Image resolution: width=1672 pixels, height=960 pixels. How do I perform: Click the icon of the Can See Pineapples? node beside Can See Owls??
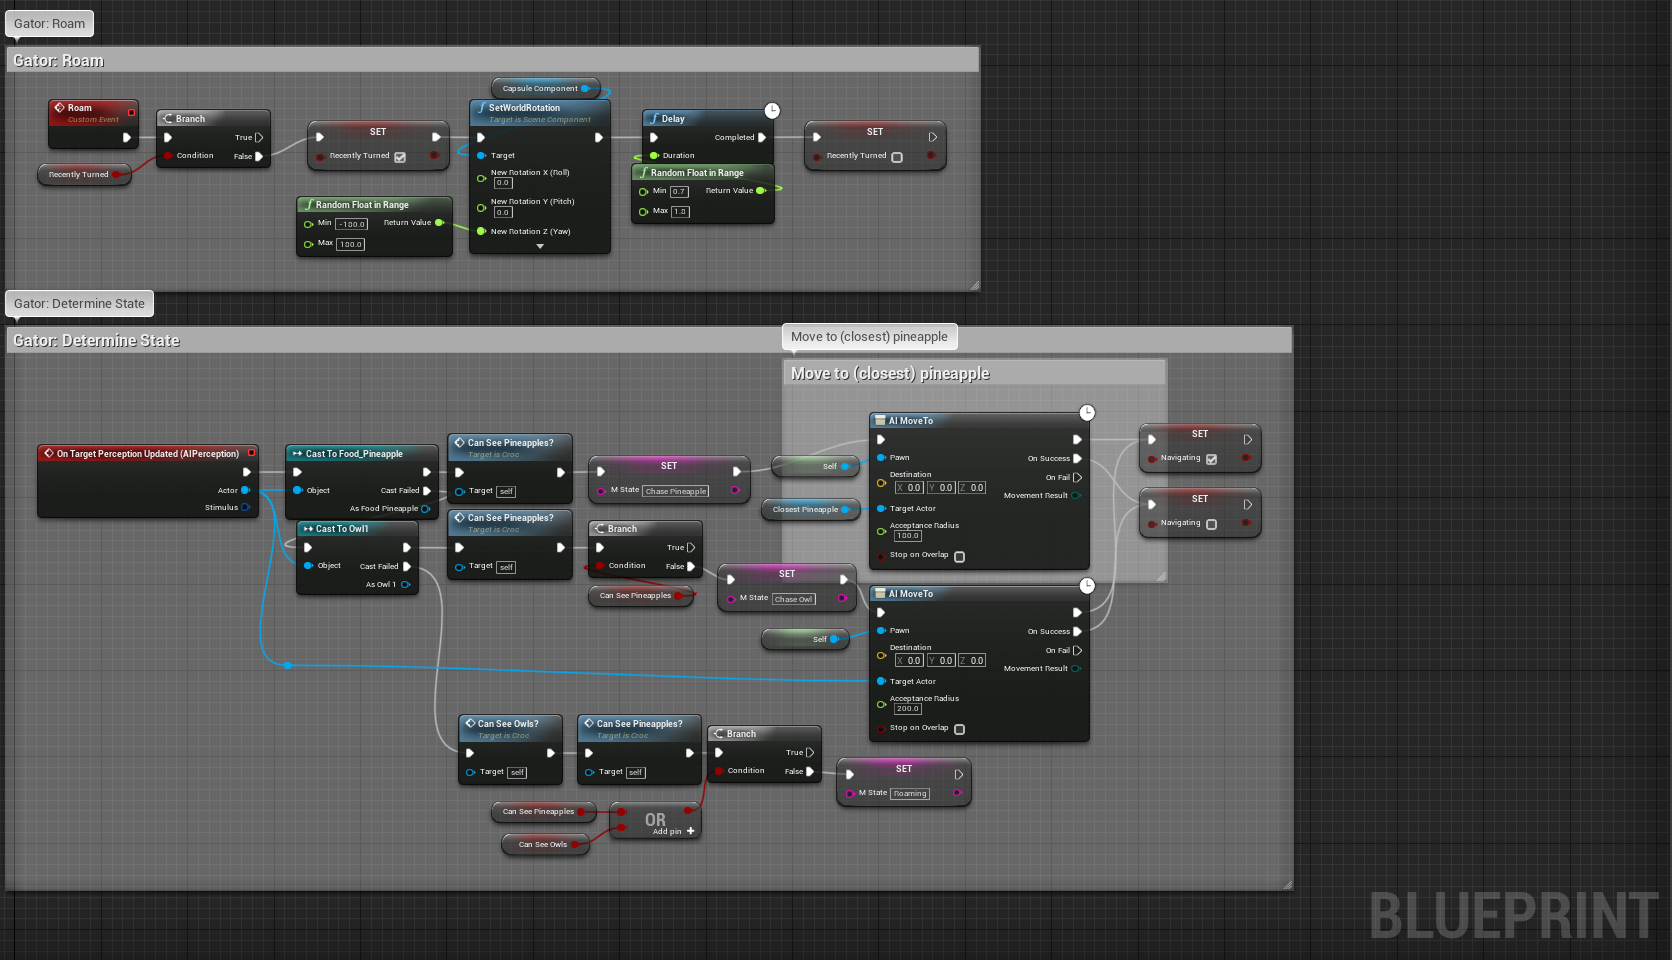589,723
